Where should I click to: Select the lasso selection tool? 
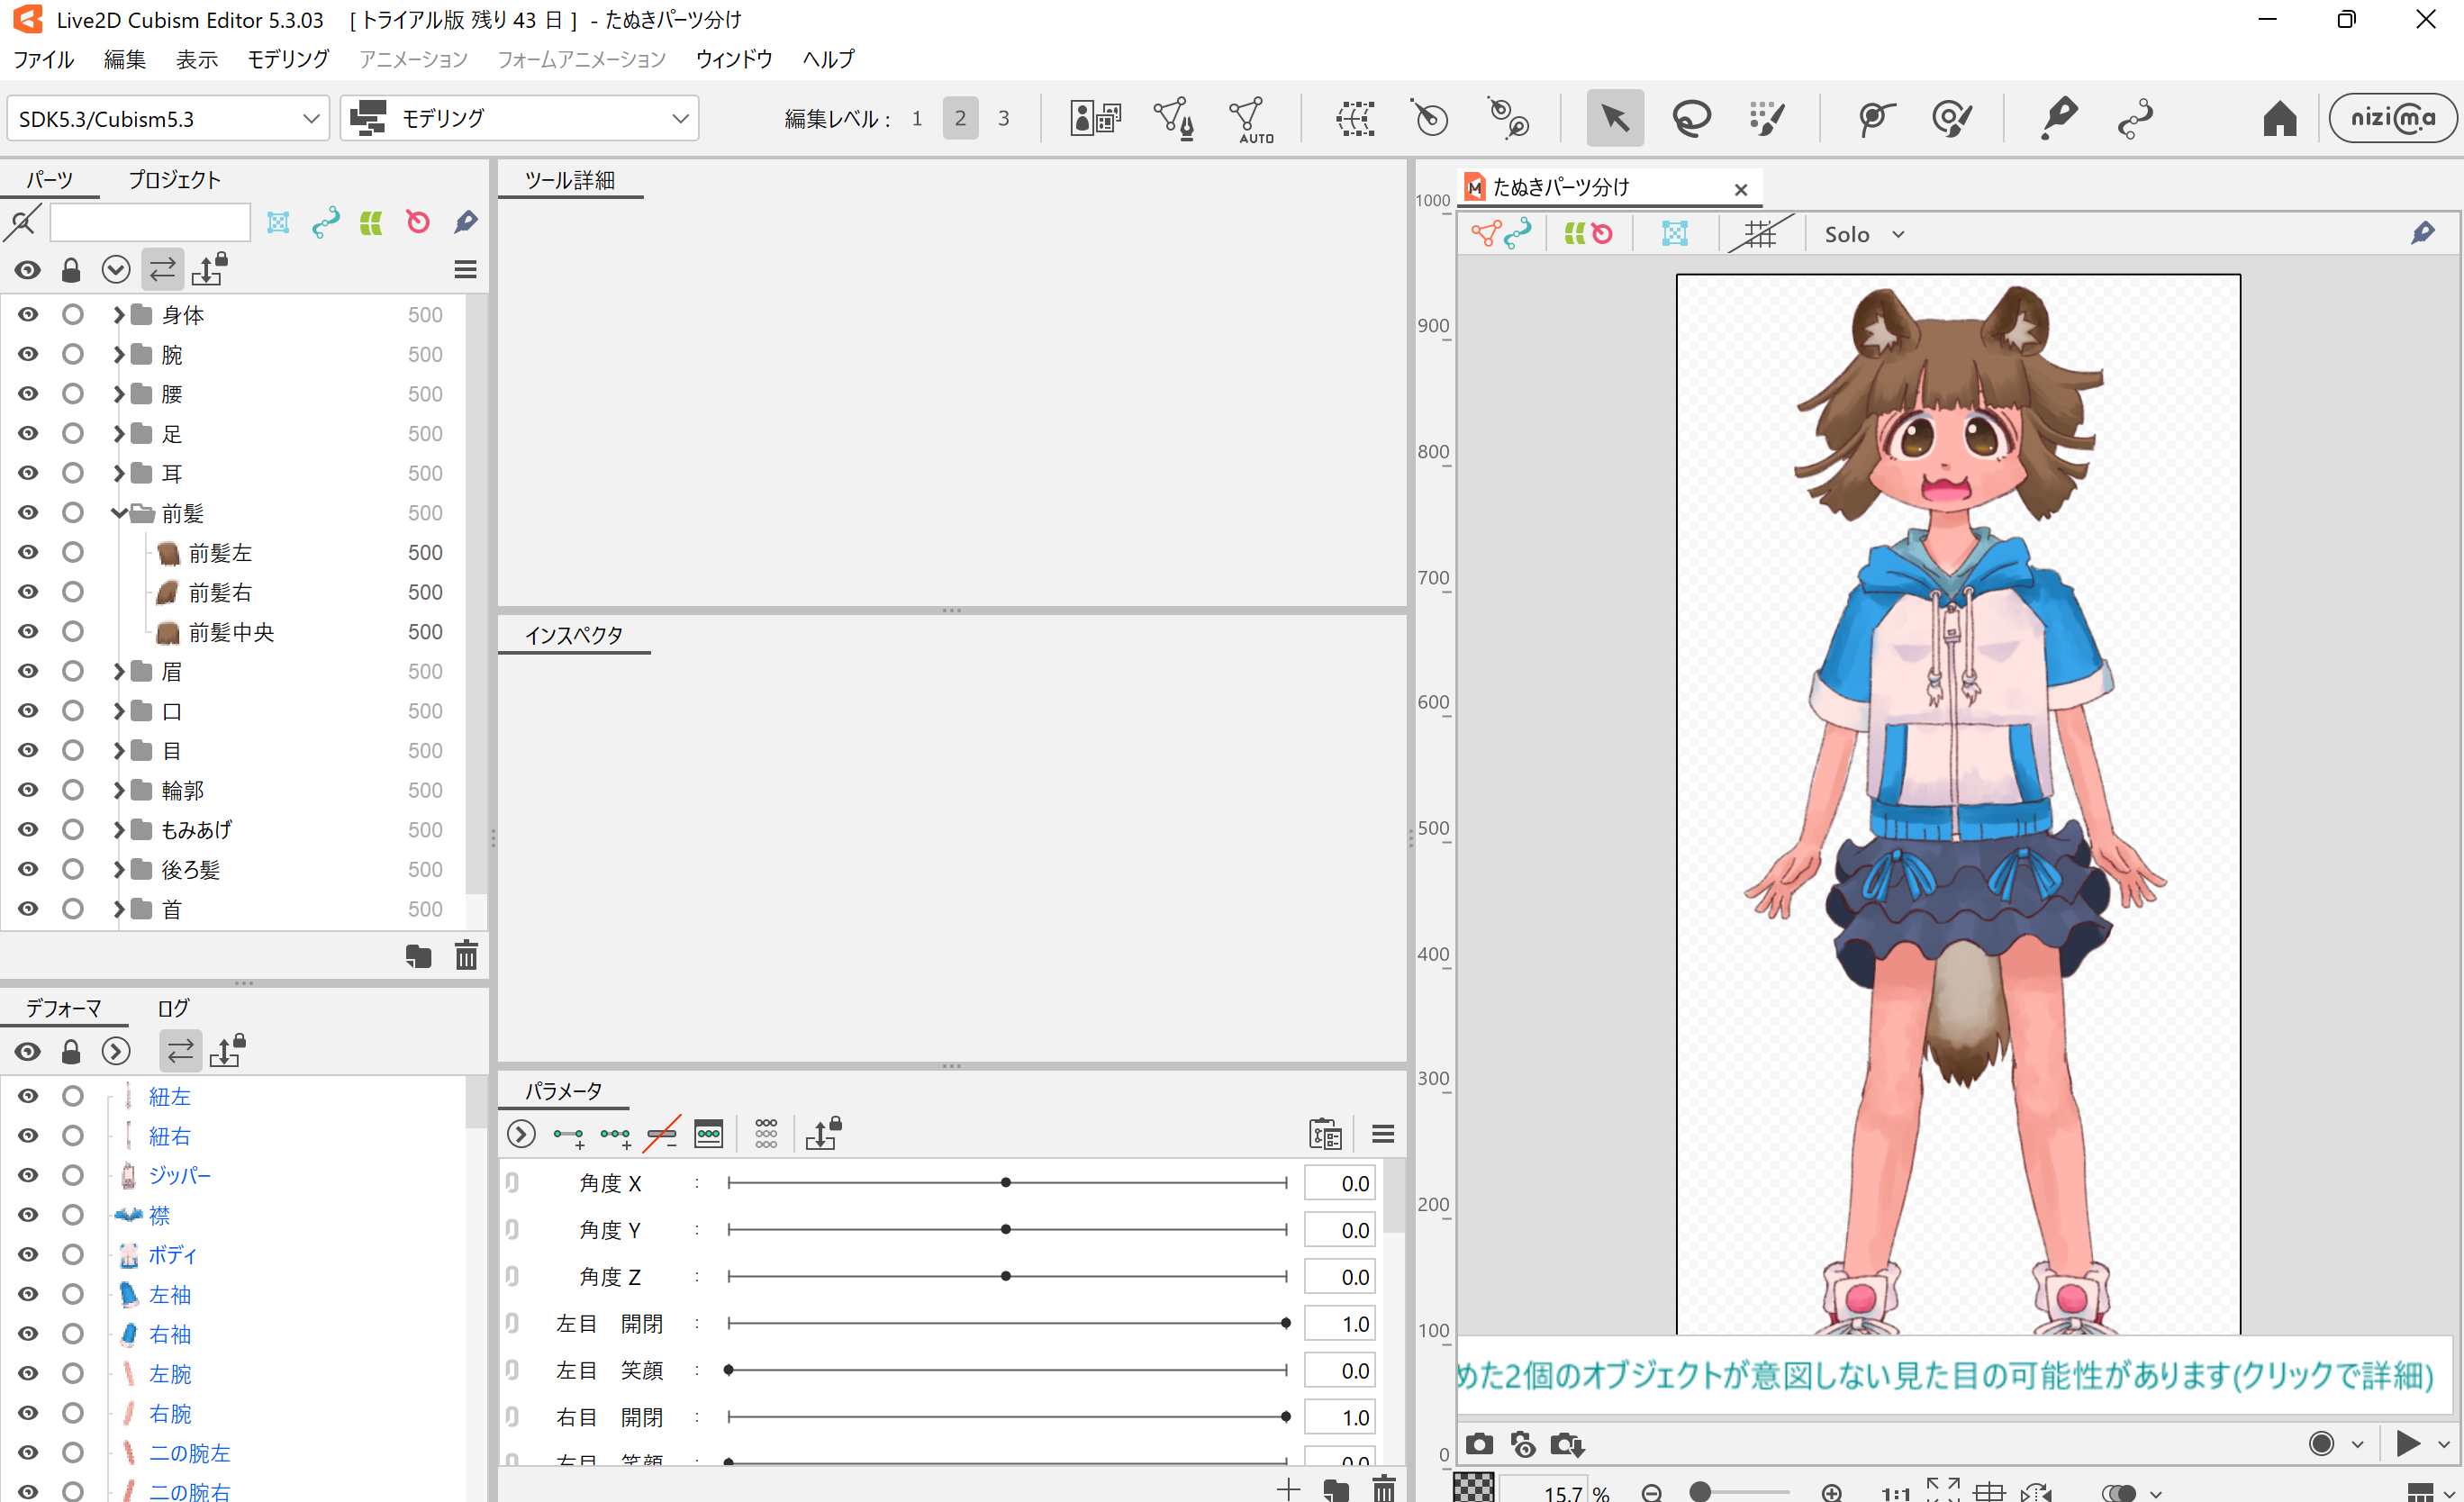coord(1691,118)
